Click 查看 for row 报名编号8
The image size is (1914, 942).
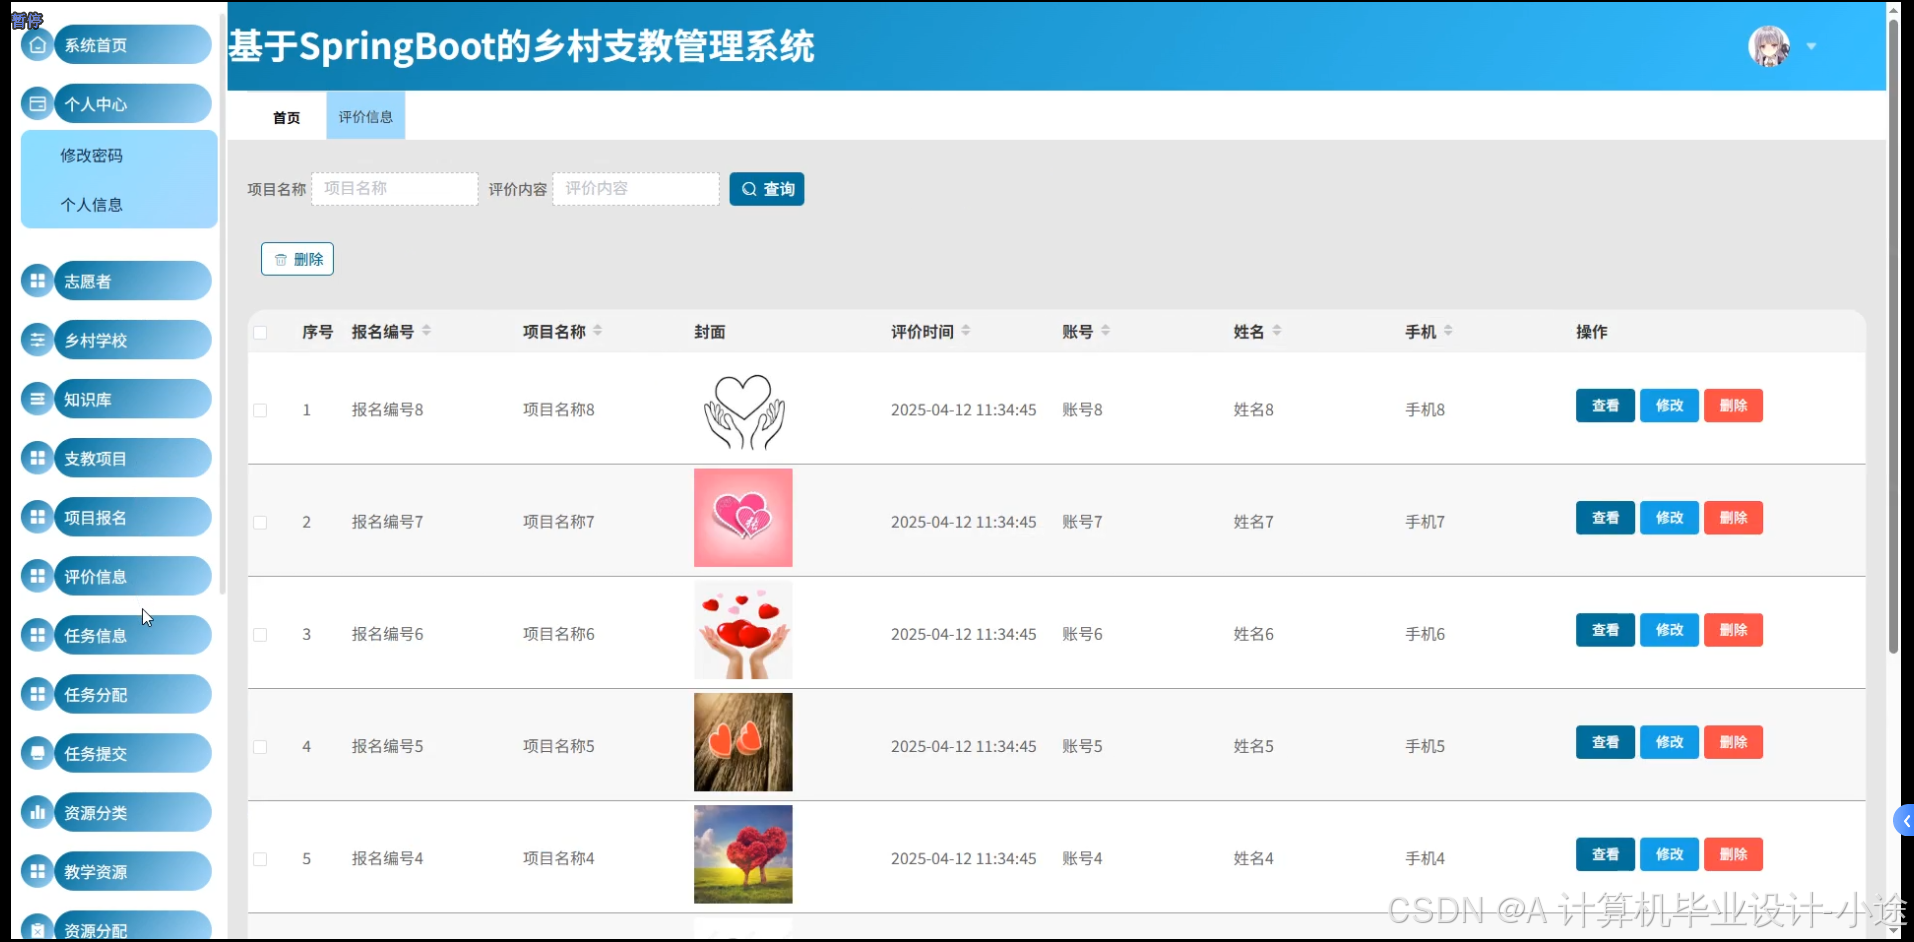(1605, 405)
